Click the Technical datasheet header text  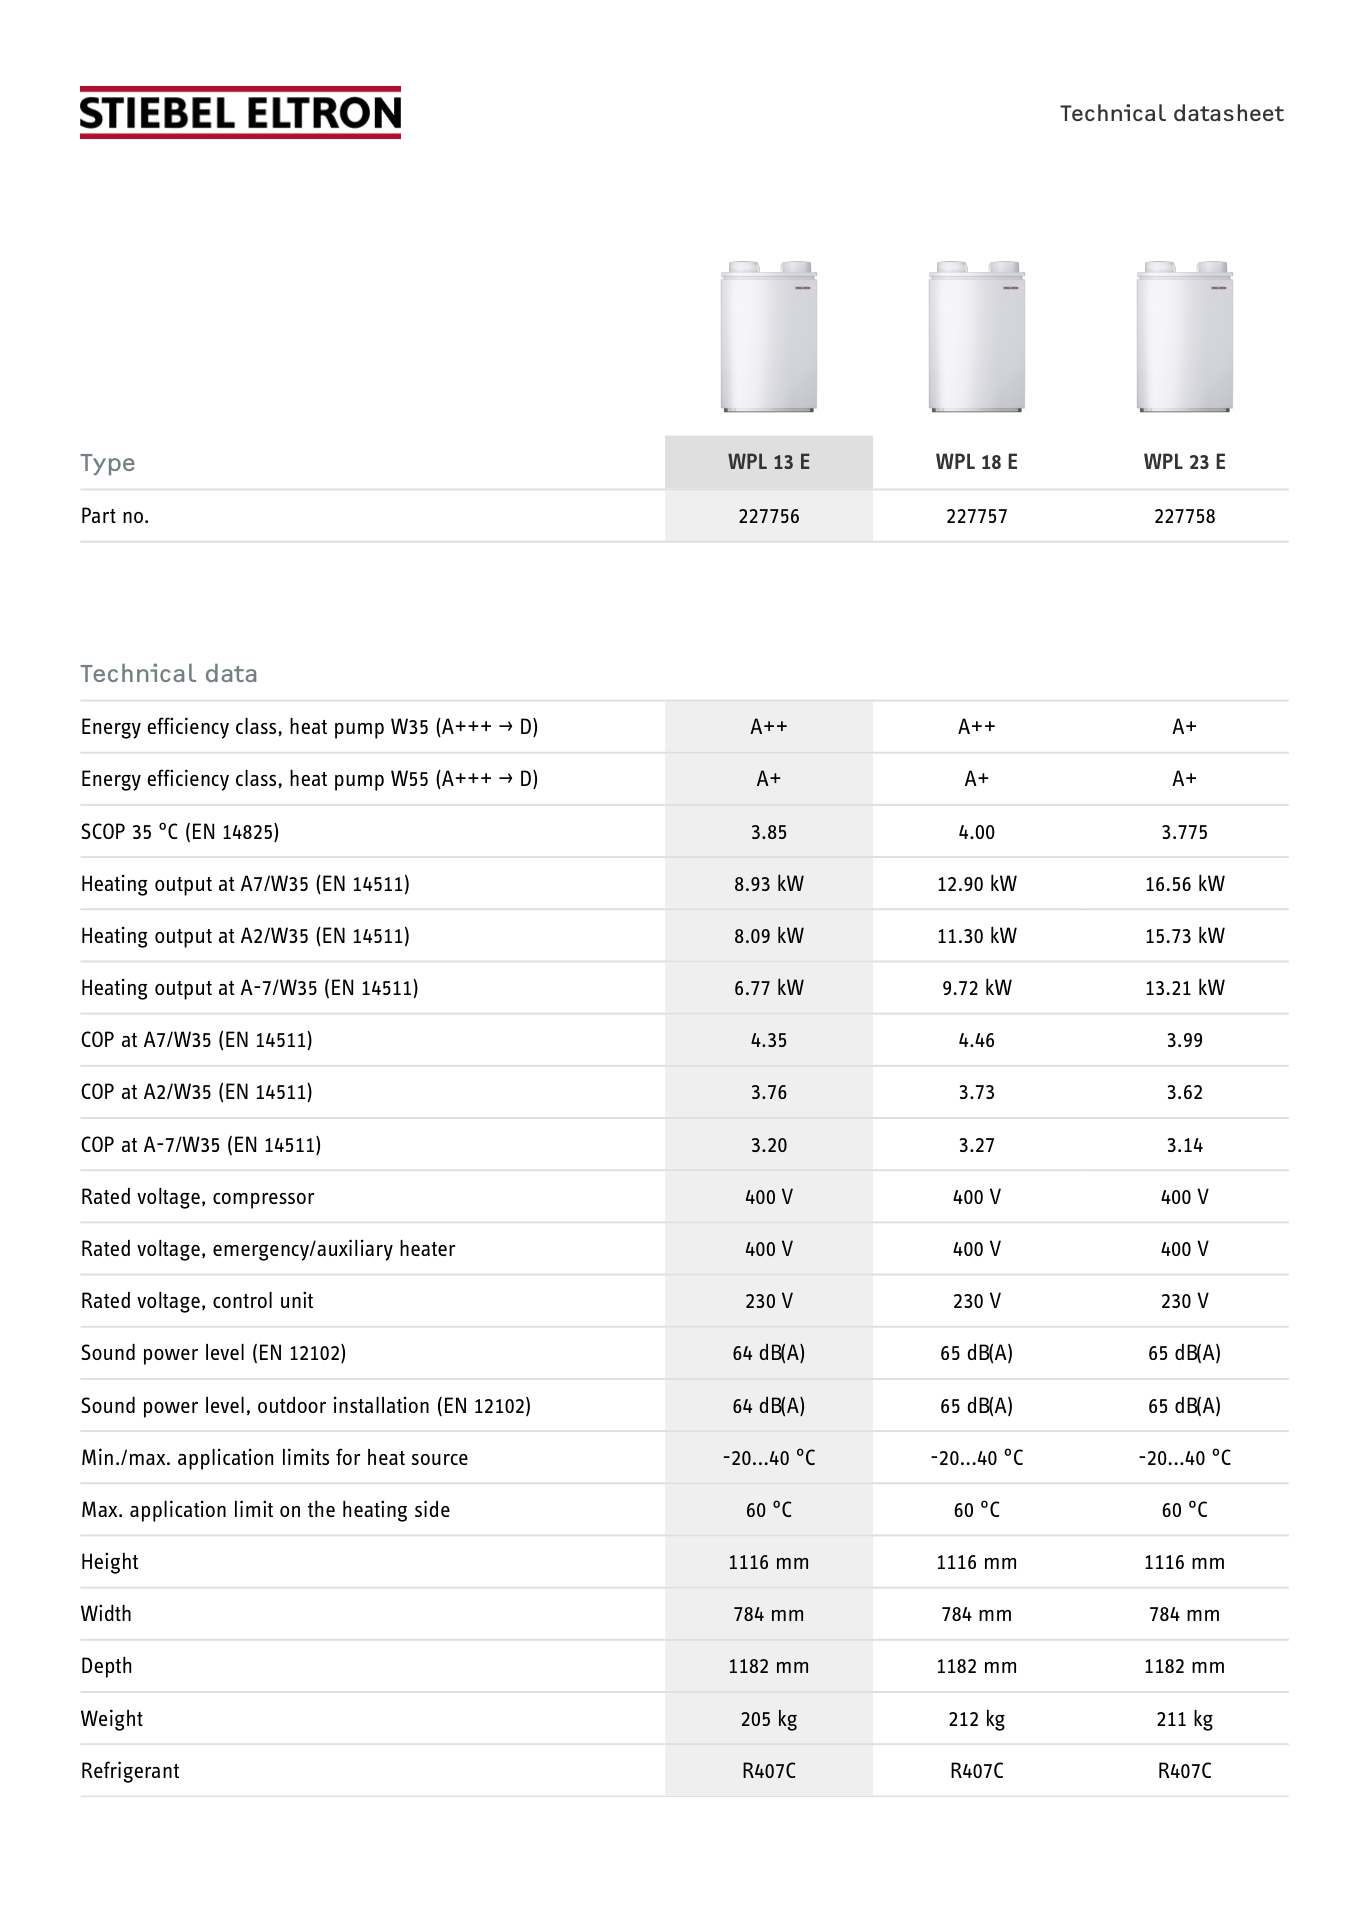coord(1172,113)
